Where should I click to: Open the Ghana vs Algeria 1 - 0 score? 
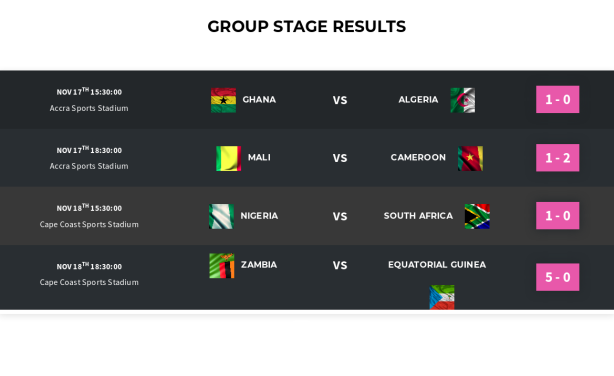(558, 99)
